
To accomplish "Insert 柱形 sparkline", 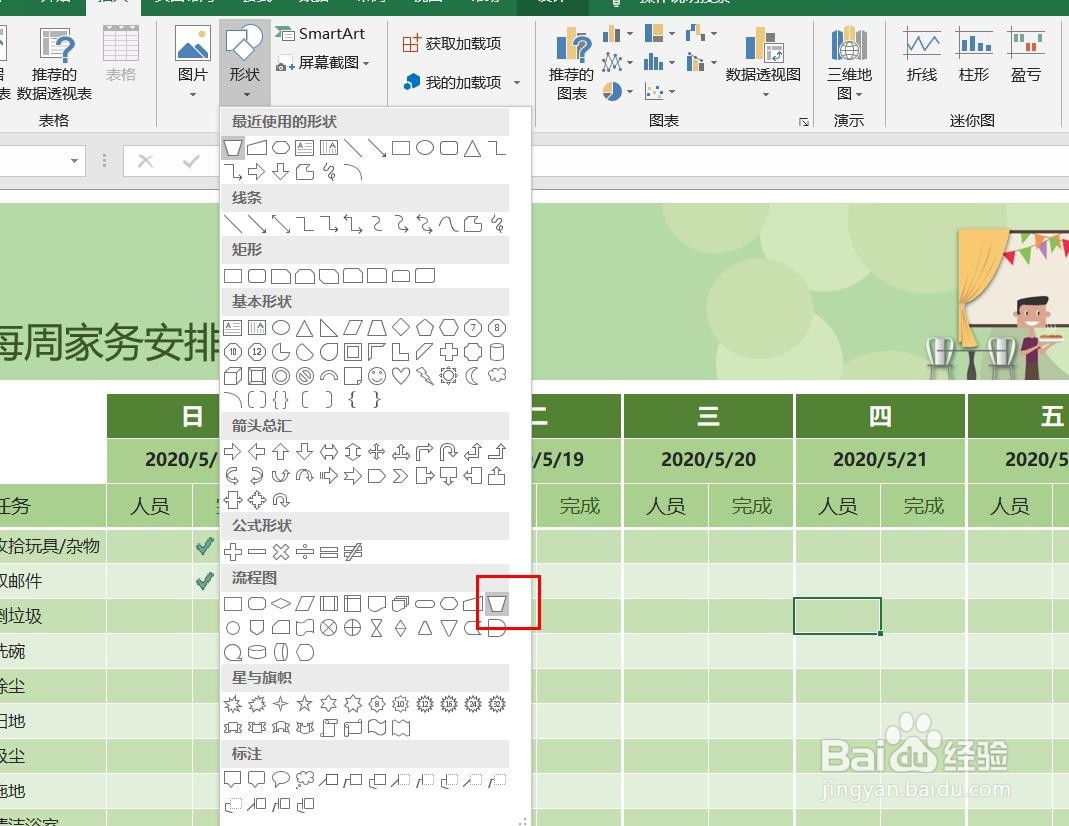I will [x=974, y=55].
